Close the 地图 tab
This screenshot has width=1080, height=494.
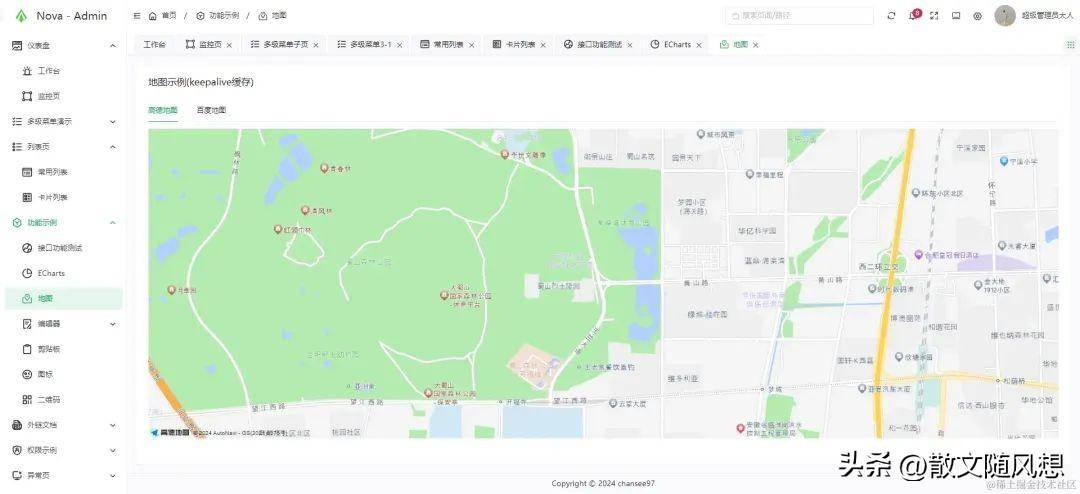(756, 45)
